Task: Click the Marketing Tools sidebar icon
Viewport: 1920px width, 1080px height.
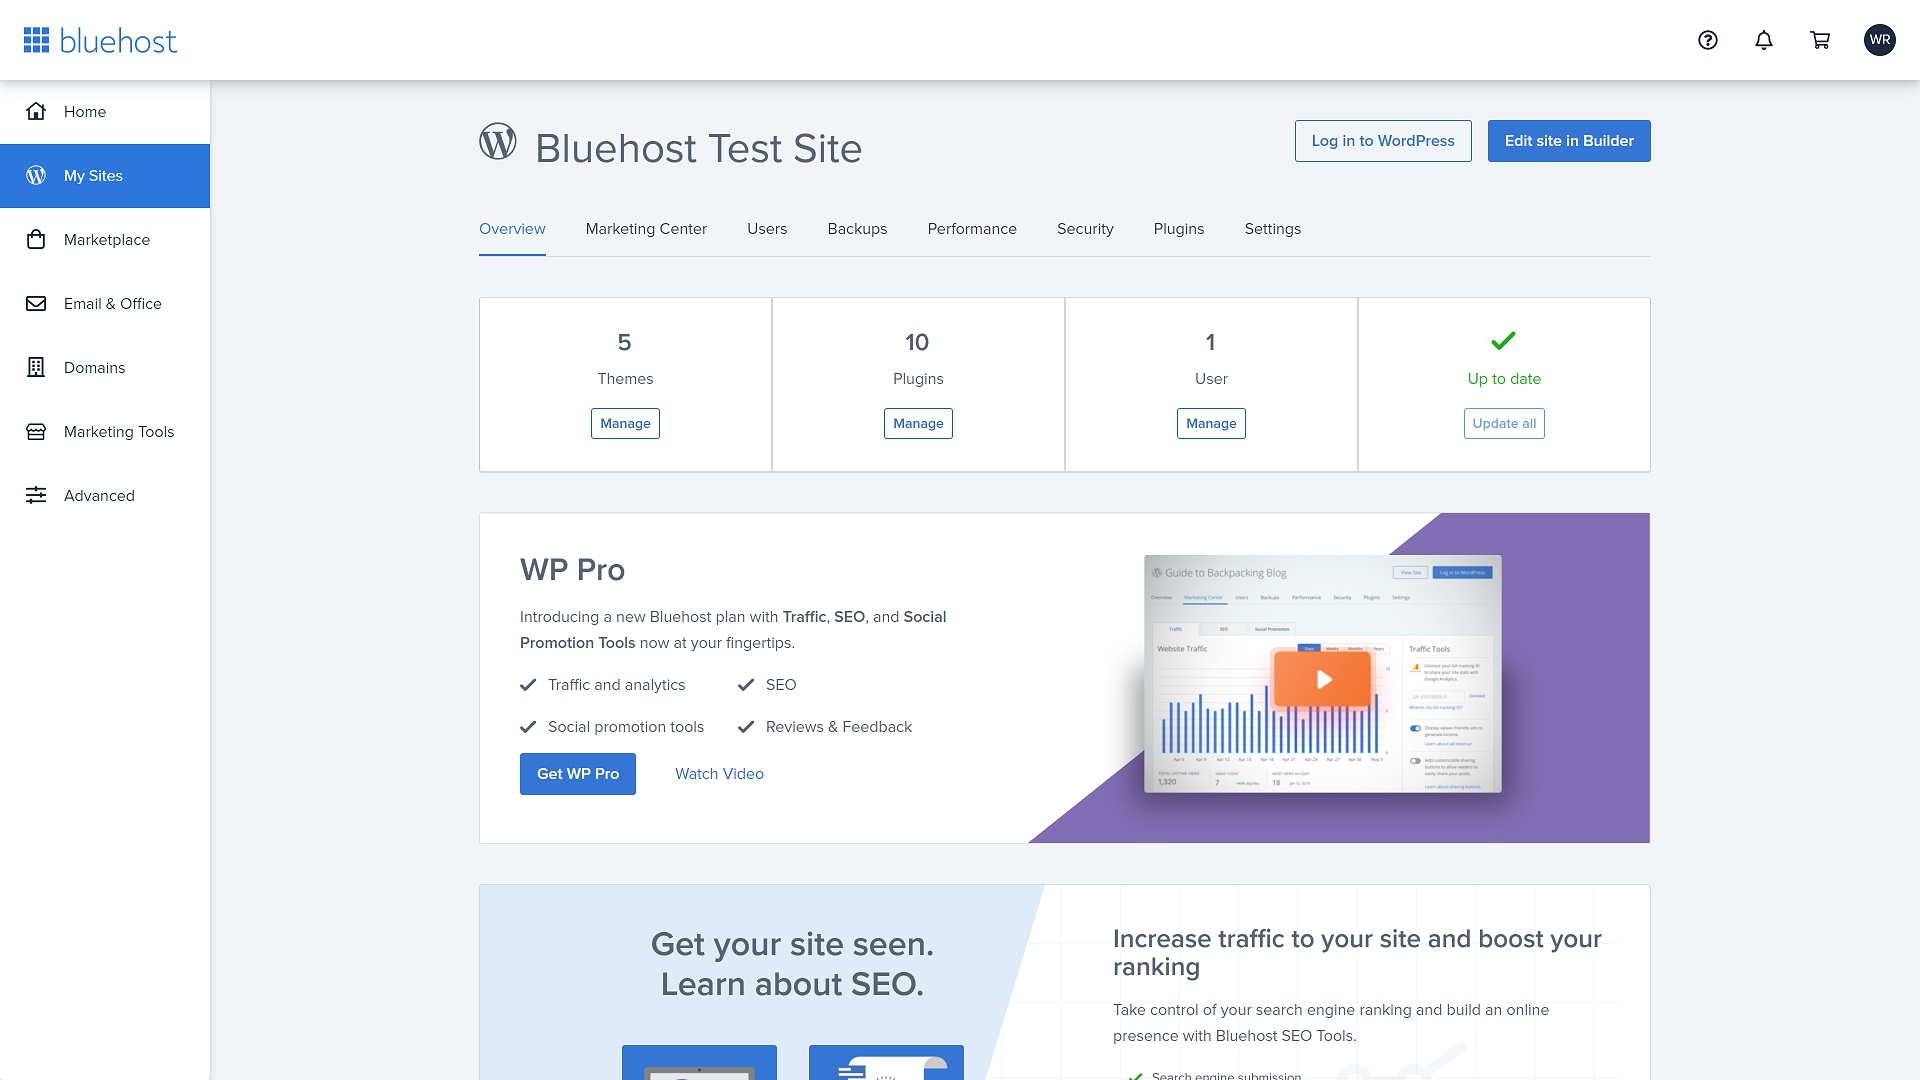Action: pyautogui.click(x=36, y=431)
